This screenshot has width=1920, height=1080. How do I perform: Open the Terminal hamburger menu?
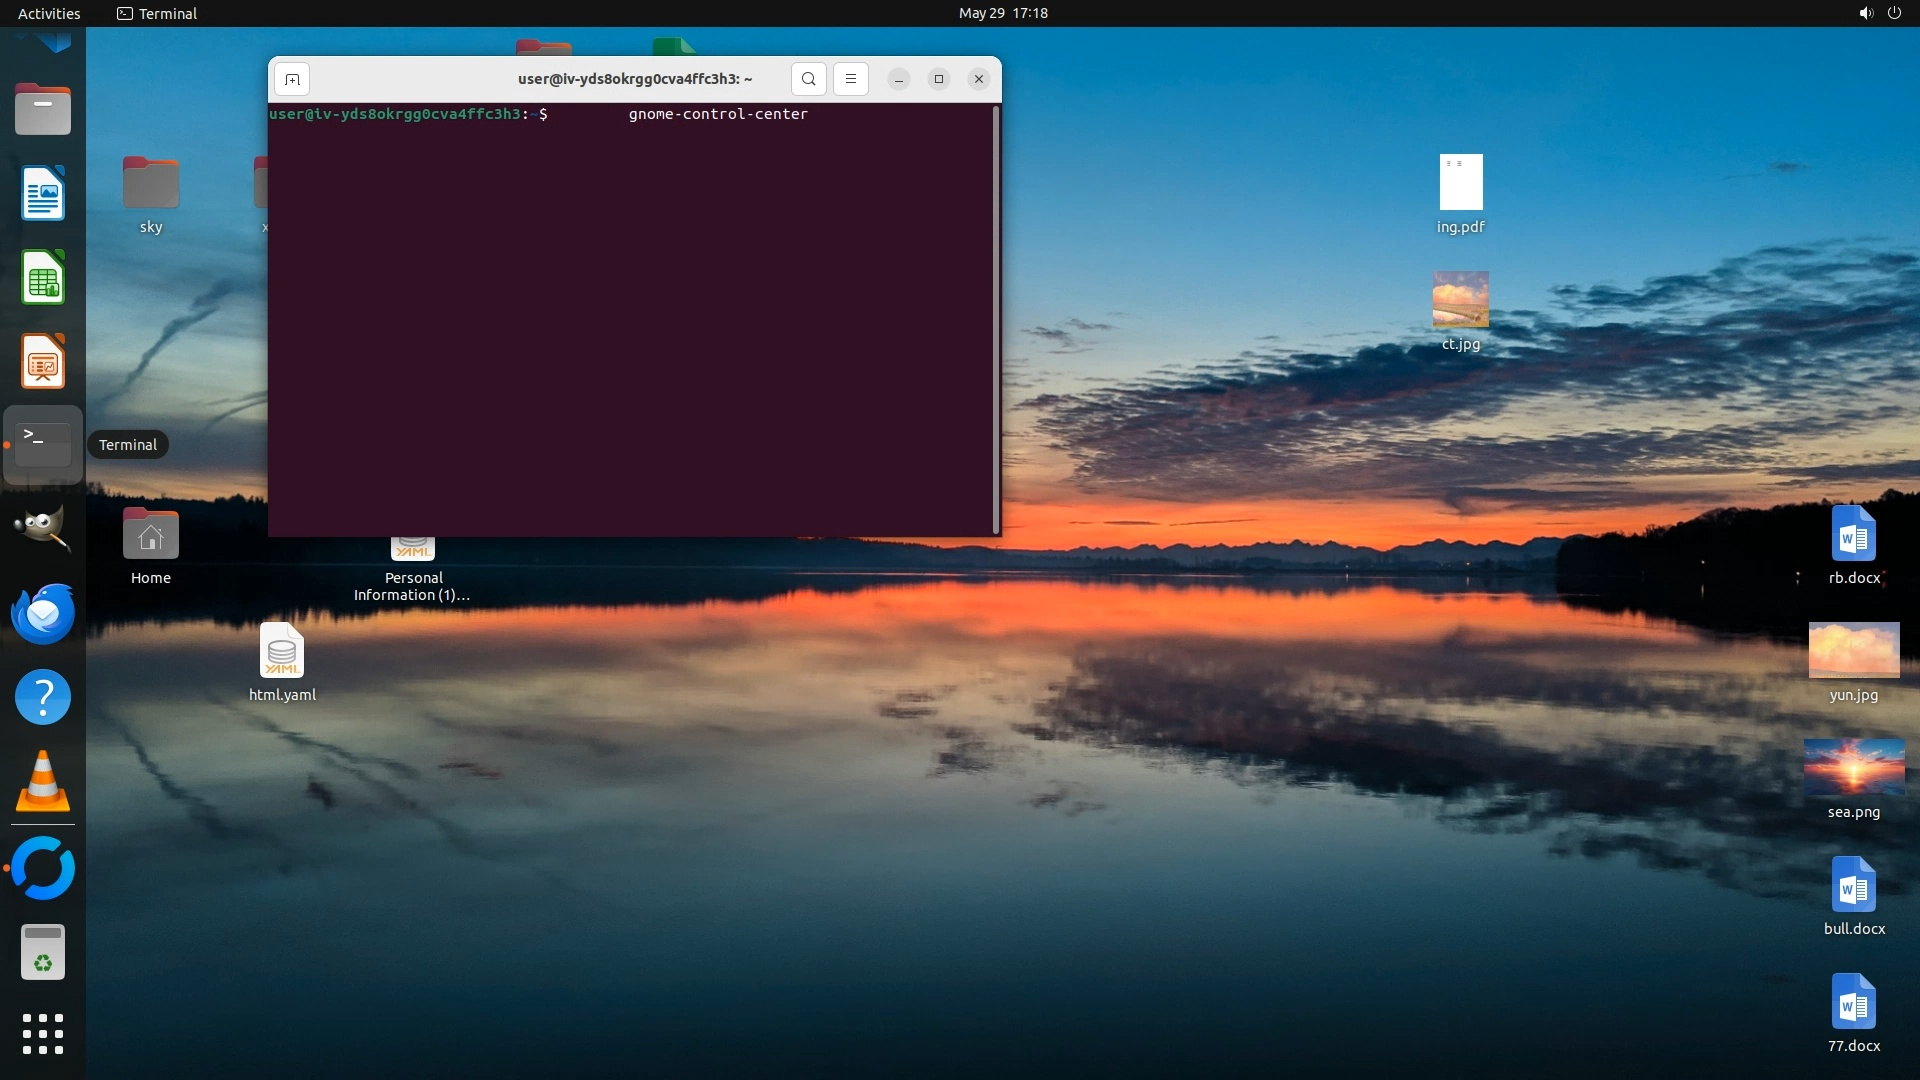pyautogui.click(x=851, y=79)
